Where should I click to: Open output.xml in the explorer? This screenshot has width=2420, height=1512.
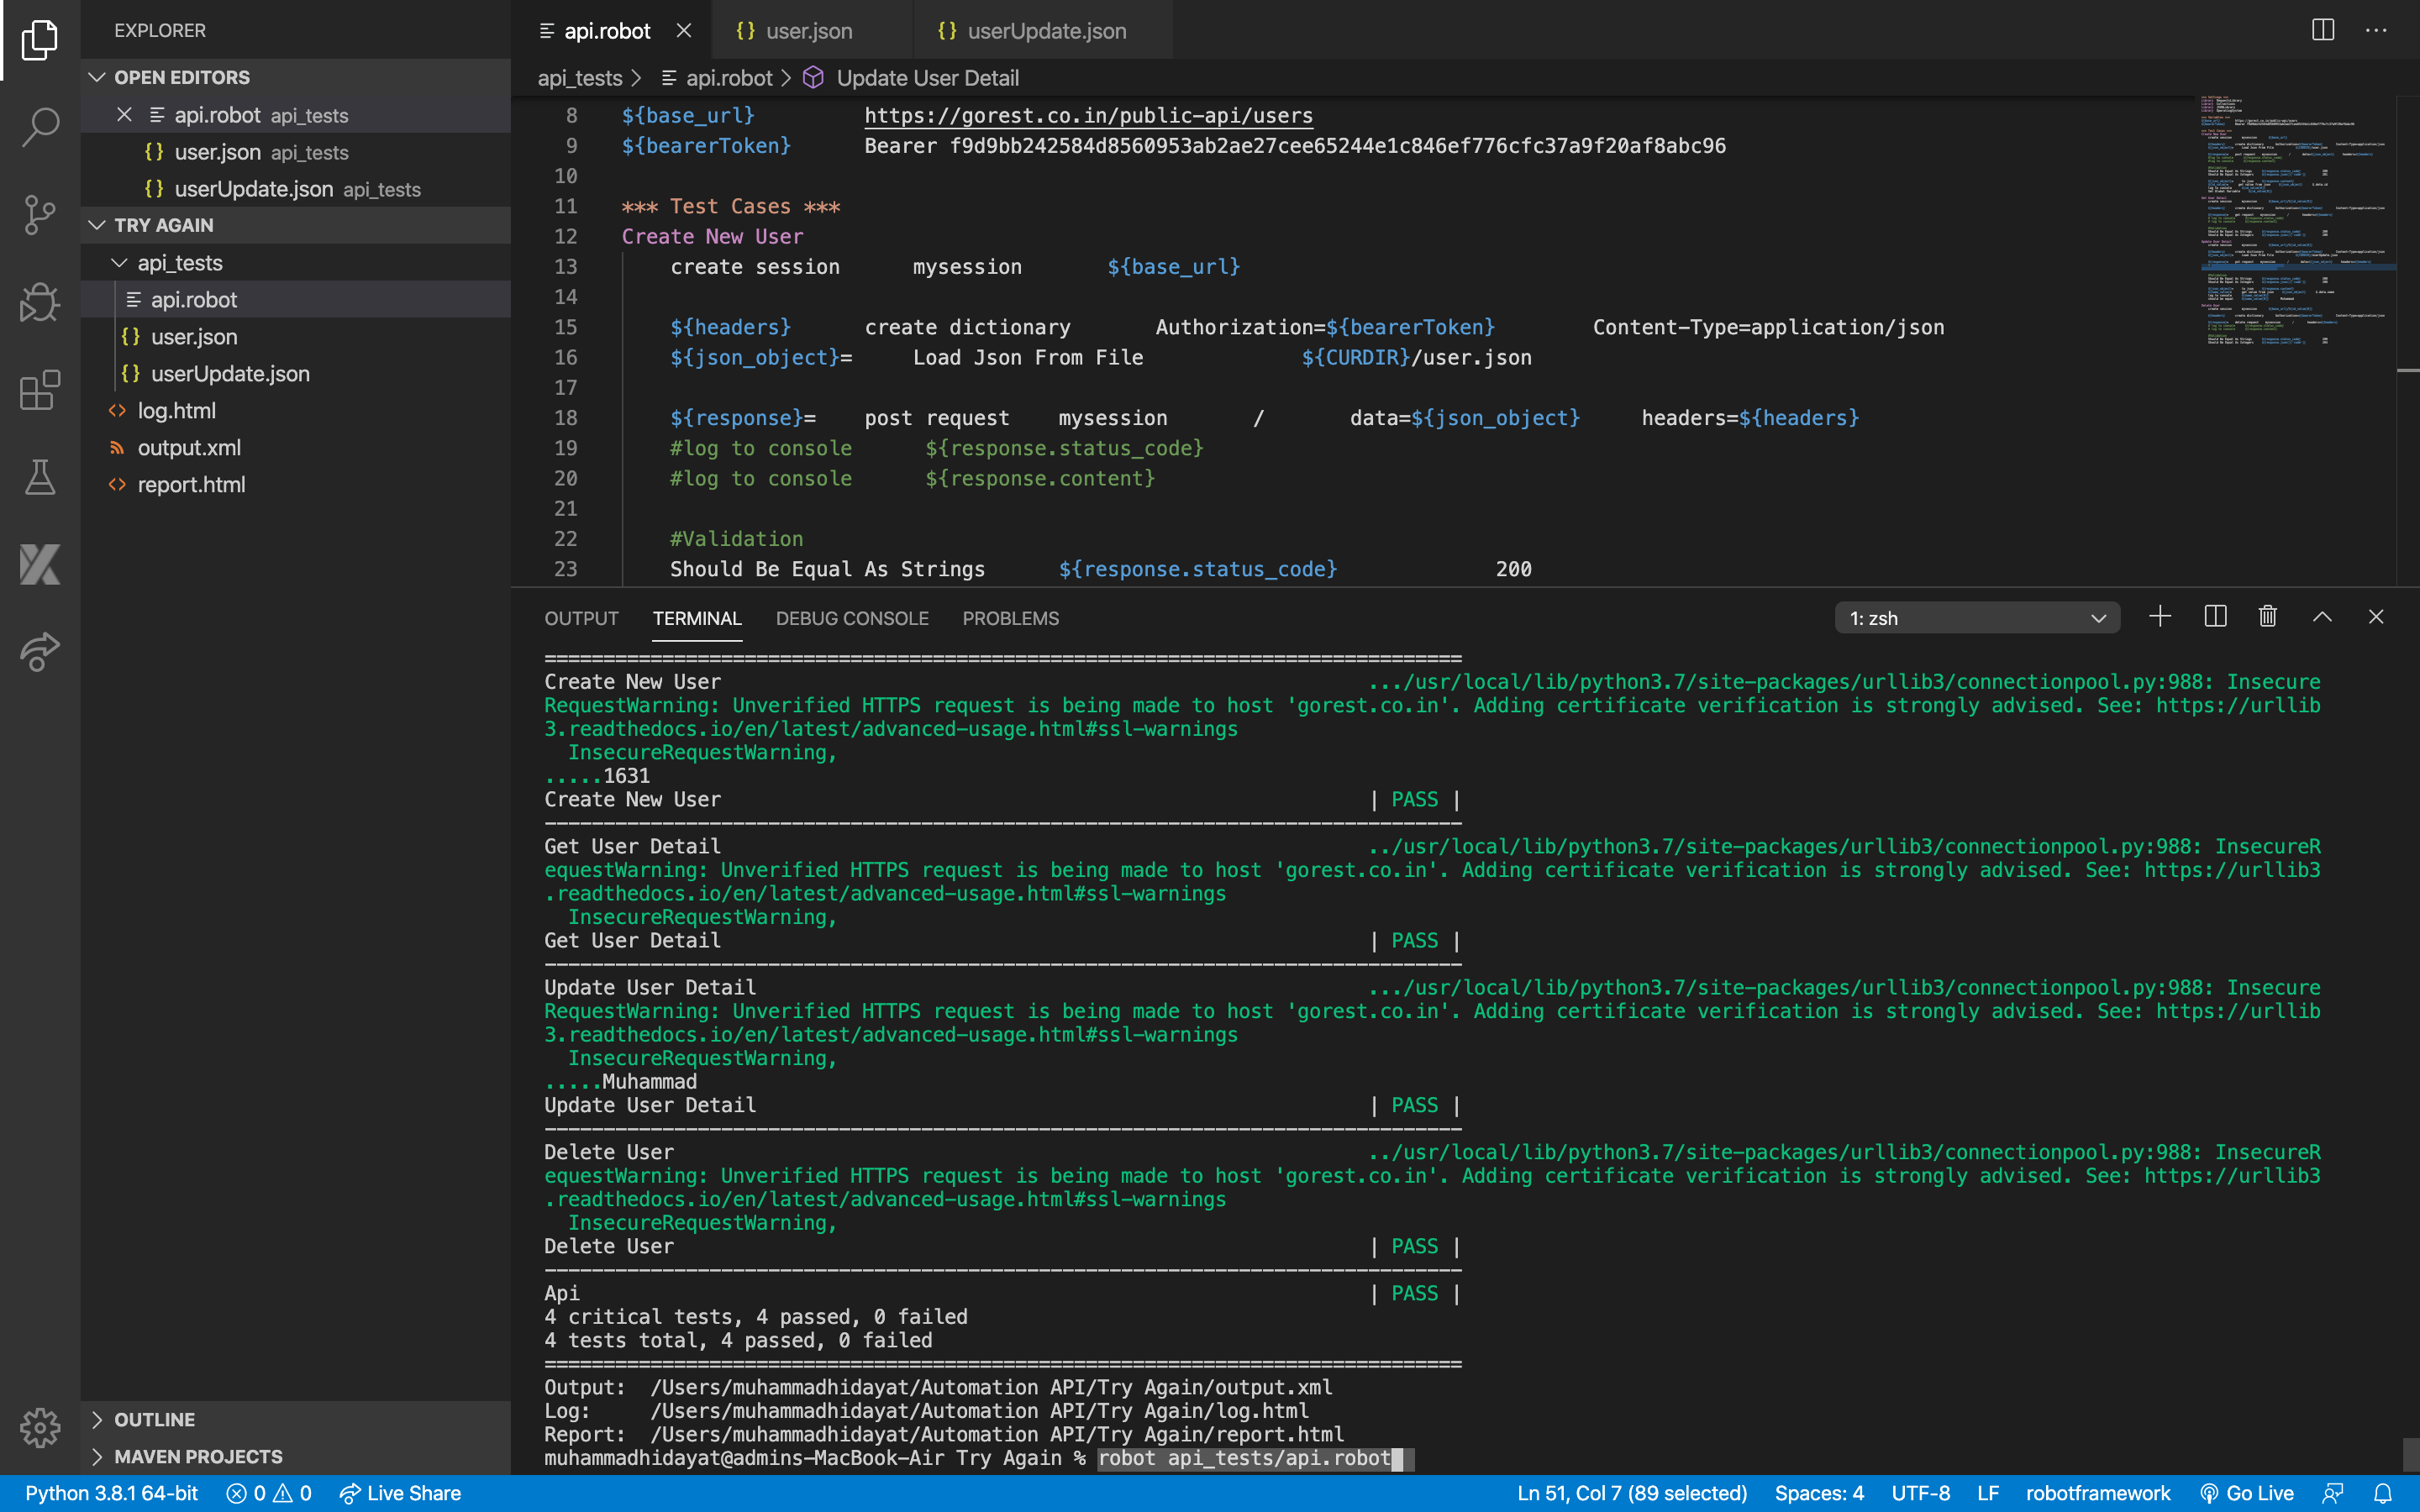coord(296,448)
